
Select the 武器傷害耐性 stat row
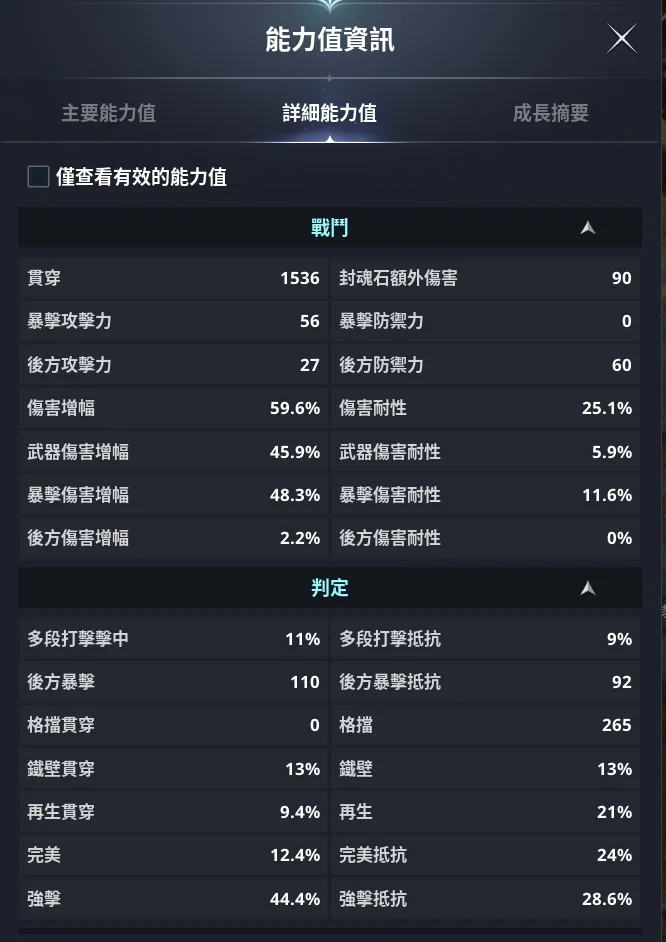[485, 452]
